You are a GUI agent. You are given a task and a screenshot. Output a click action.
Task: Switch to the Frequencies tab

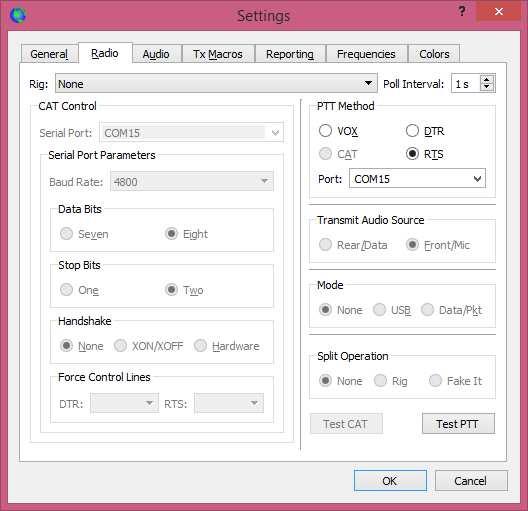[366, 54]
